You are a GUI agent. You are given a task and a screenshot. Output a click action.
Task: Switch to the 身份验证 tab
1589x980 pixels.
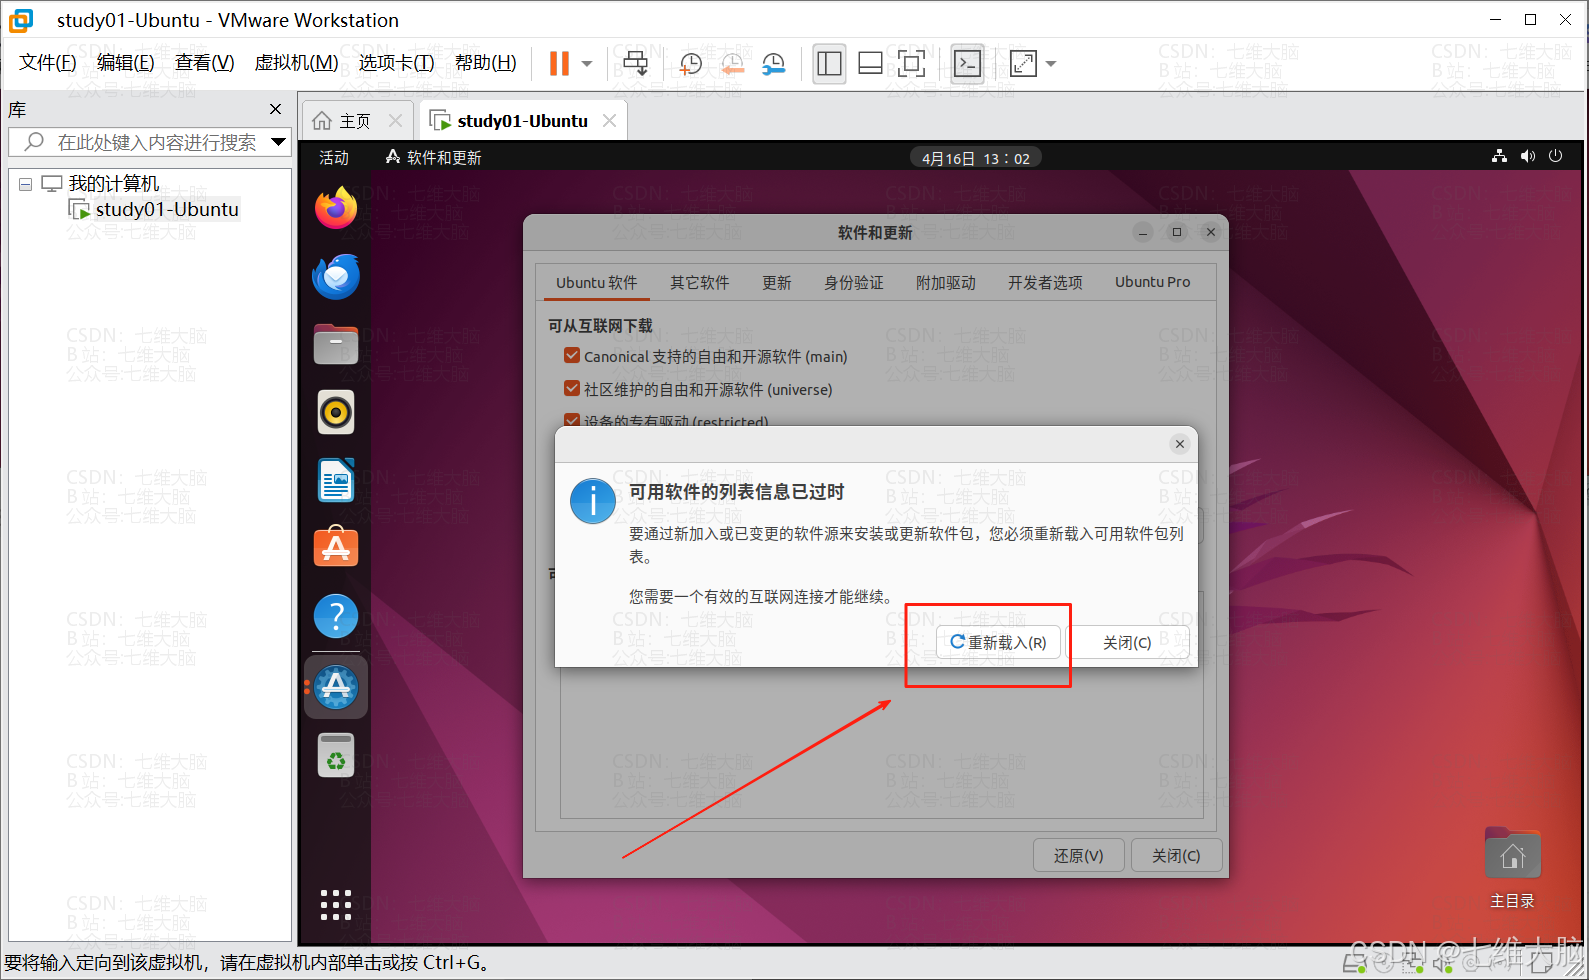[854, 283]
